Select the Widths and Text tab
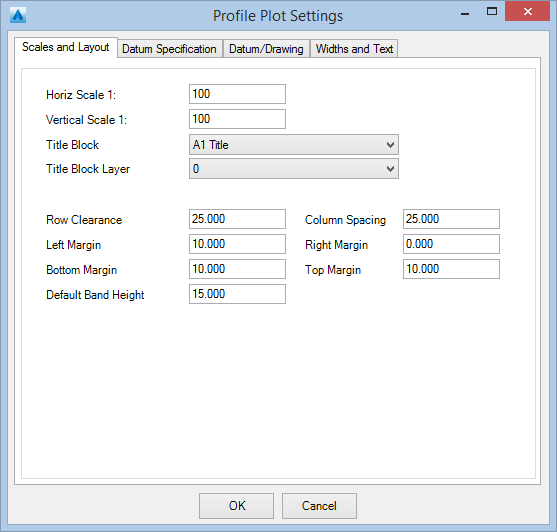Screen dimensions: 557x532 coord(354,49)
